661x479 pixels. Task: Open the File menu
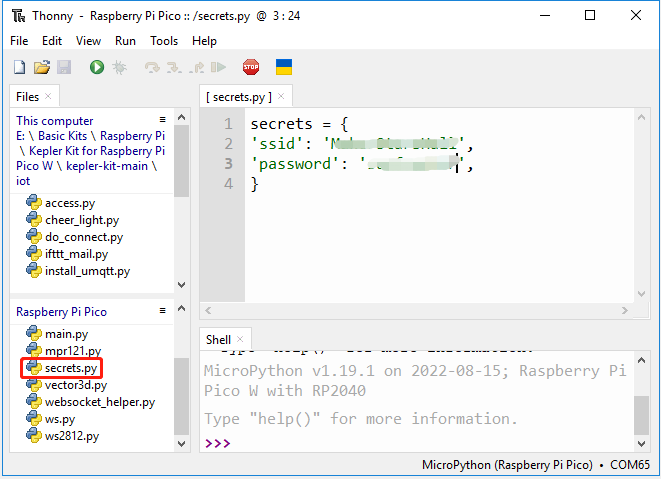tap(19, 41)
